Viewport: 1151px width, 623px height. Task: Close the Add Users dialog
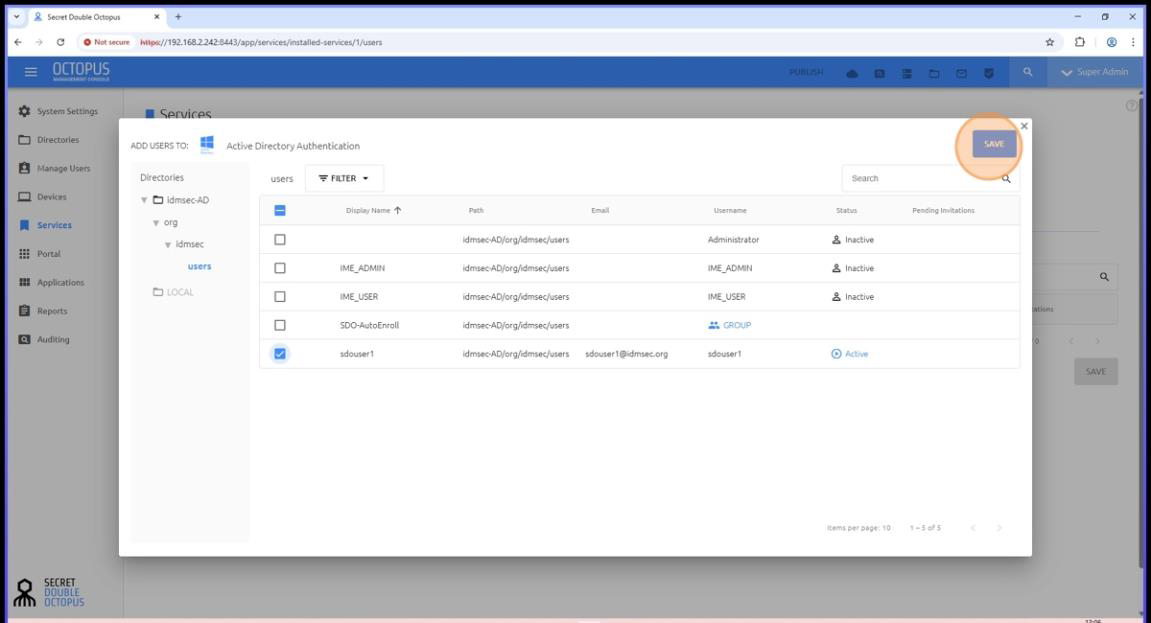[x=1024, y=126]
